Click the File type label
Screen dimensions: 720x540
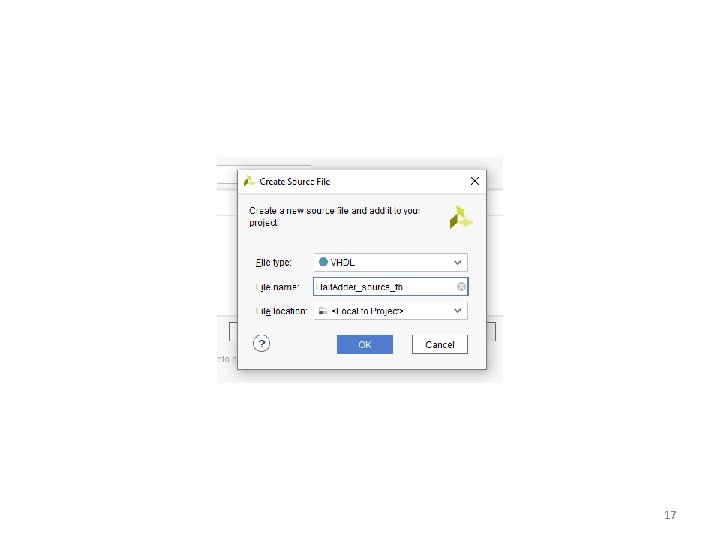tap(273, 262)
